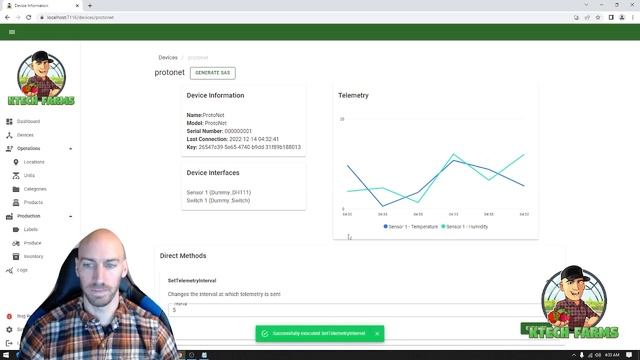Toggle Sensor 1 - Temperature legend item
The width and height of the screenshot is (640, 360).
[x=411, y=227]
